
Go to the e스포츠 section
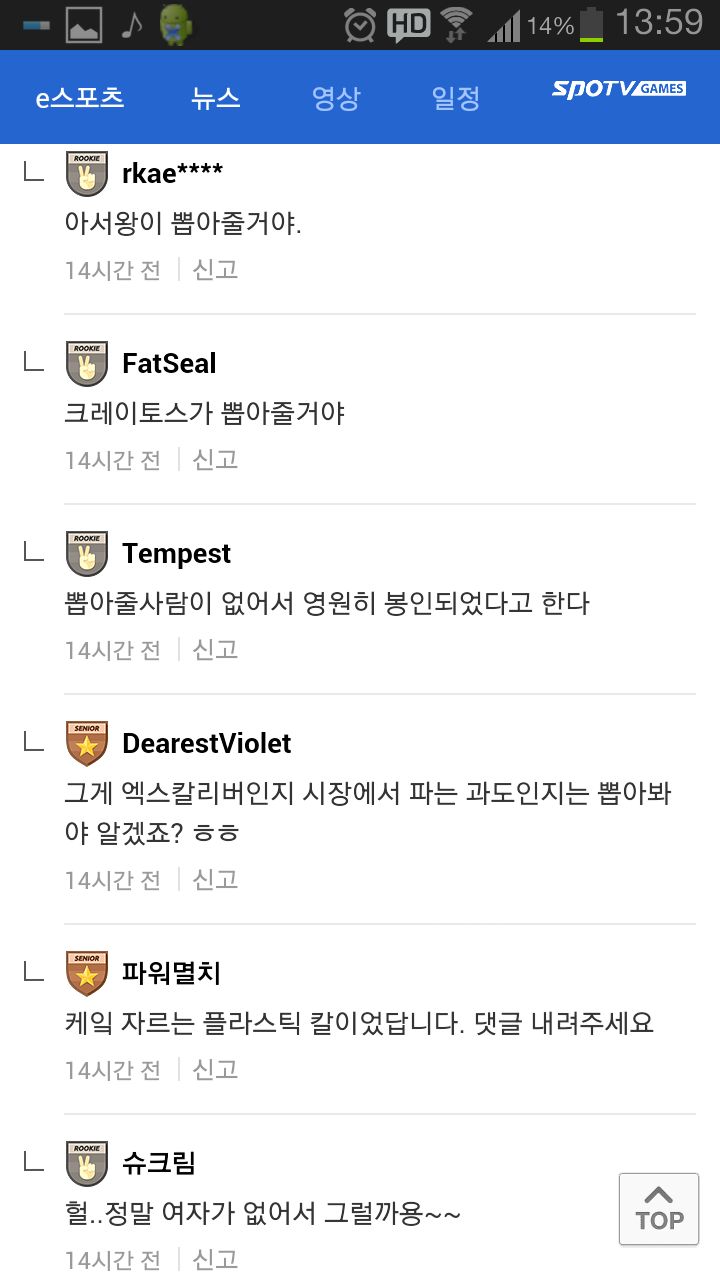click(x=79, y=97)
